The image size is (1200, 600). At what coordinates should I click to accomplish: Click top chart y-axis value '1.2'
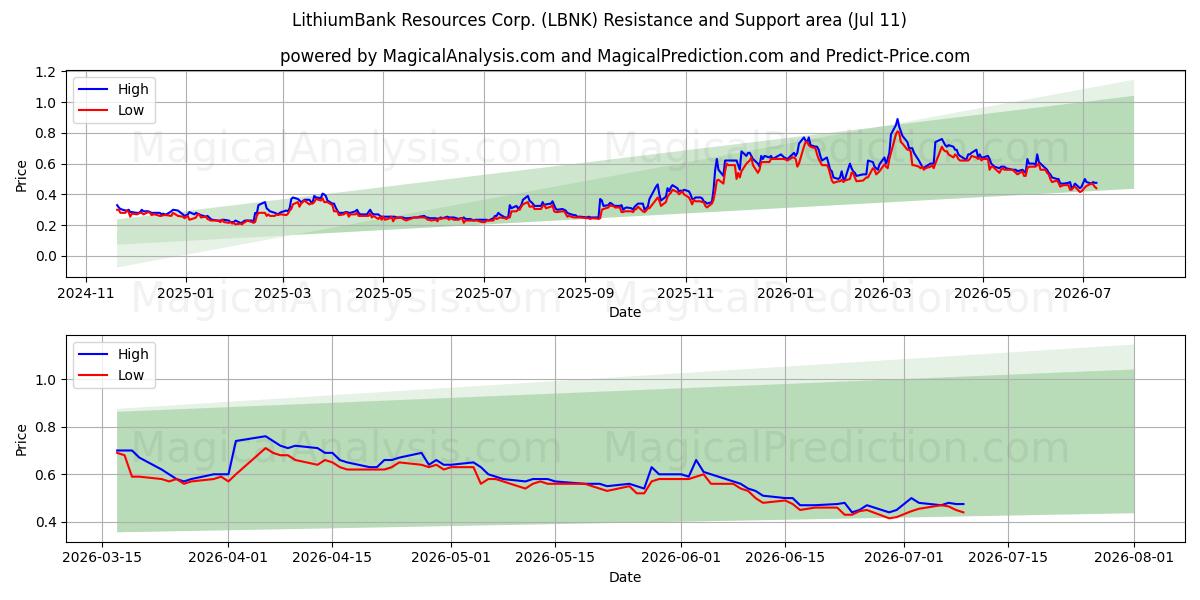pyautogui.click(x=47, y=72)
